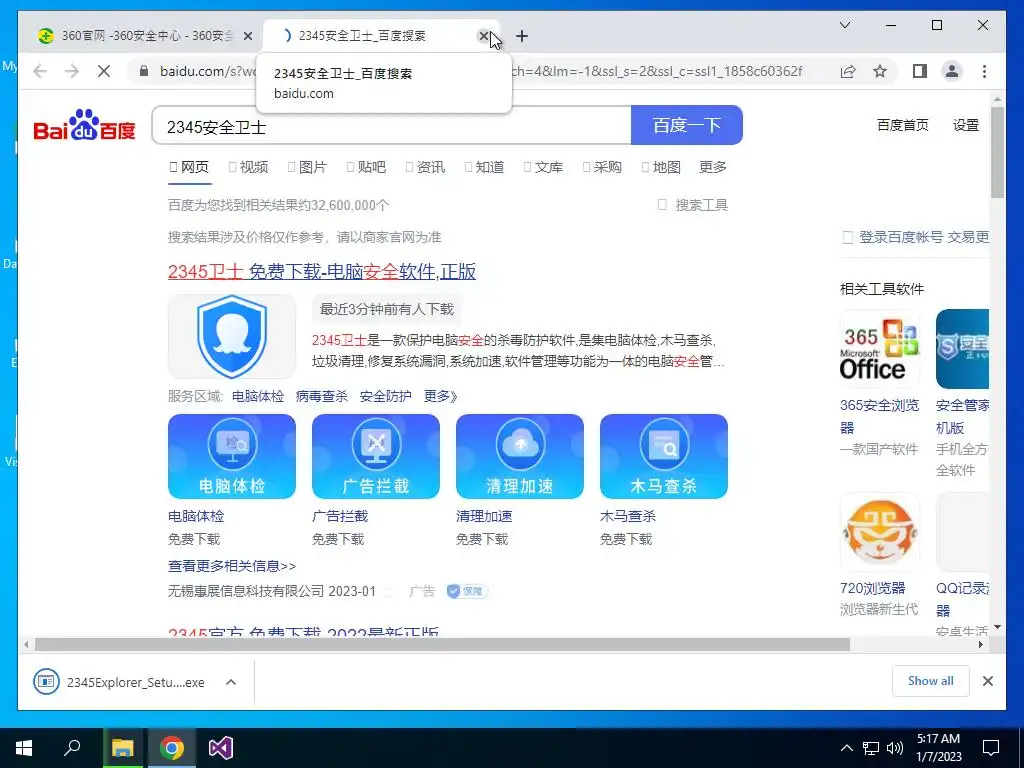Open Windows Start menu
The height and width of the screenshot is (768, 1024).
click(24, 748)
